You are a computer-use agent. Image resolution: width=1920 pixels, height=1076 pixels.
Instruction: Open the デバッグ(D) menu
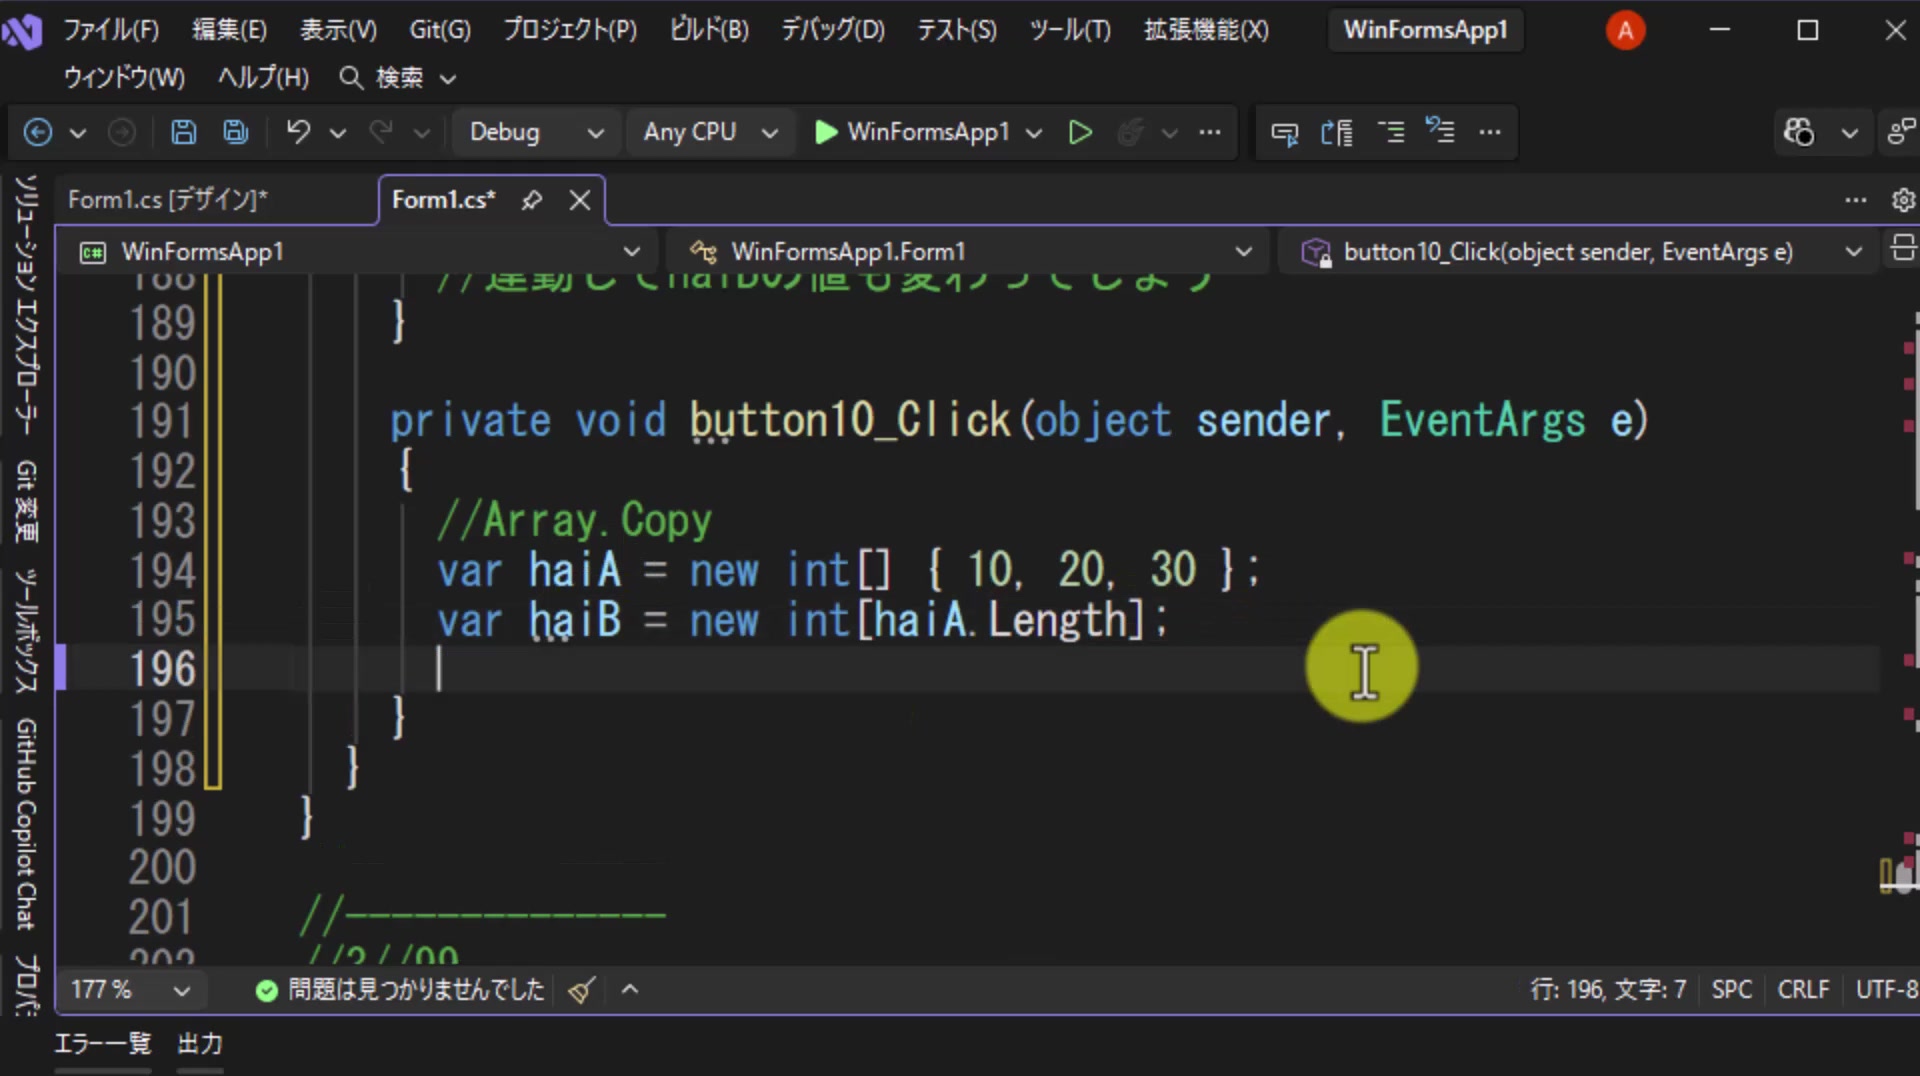click(832, 29)
